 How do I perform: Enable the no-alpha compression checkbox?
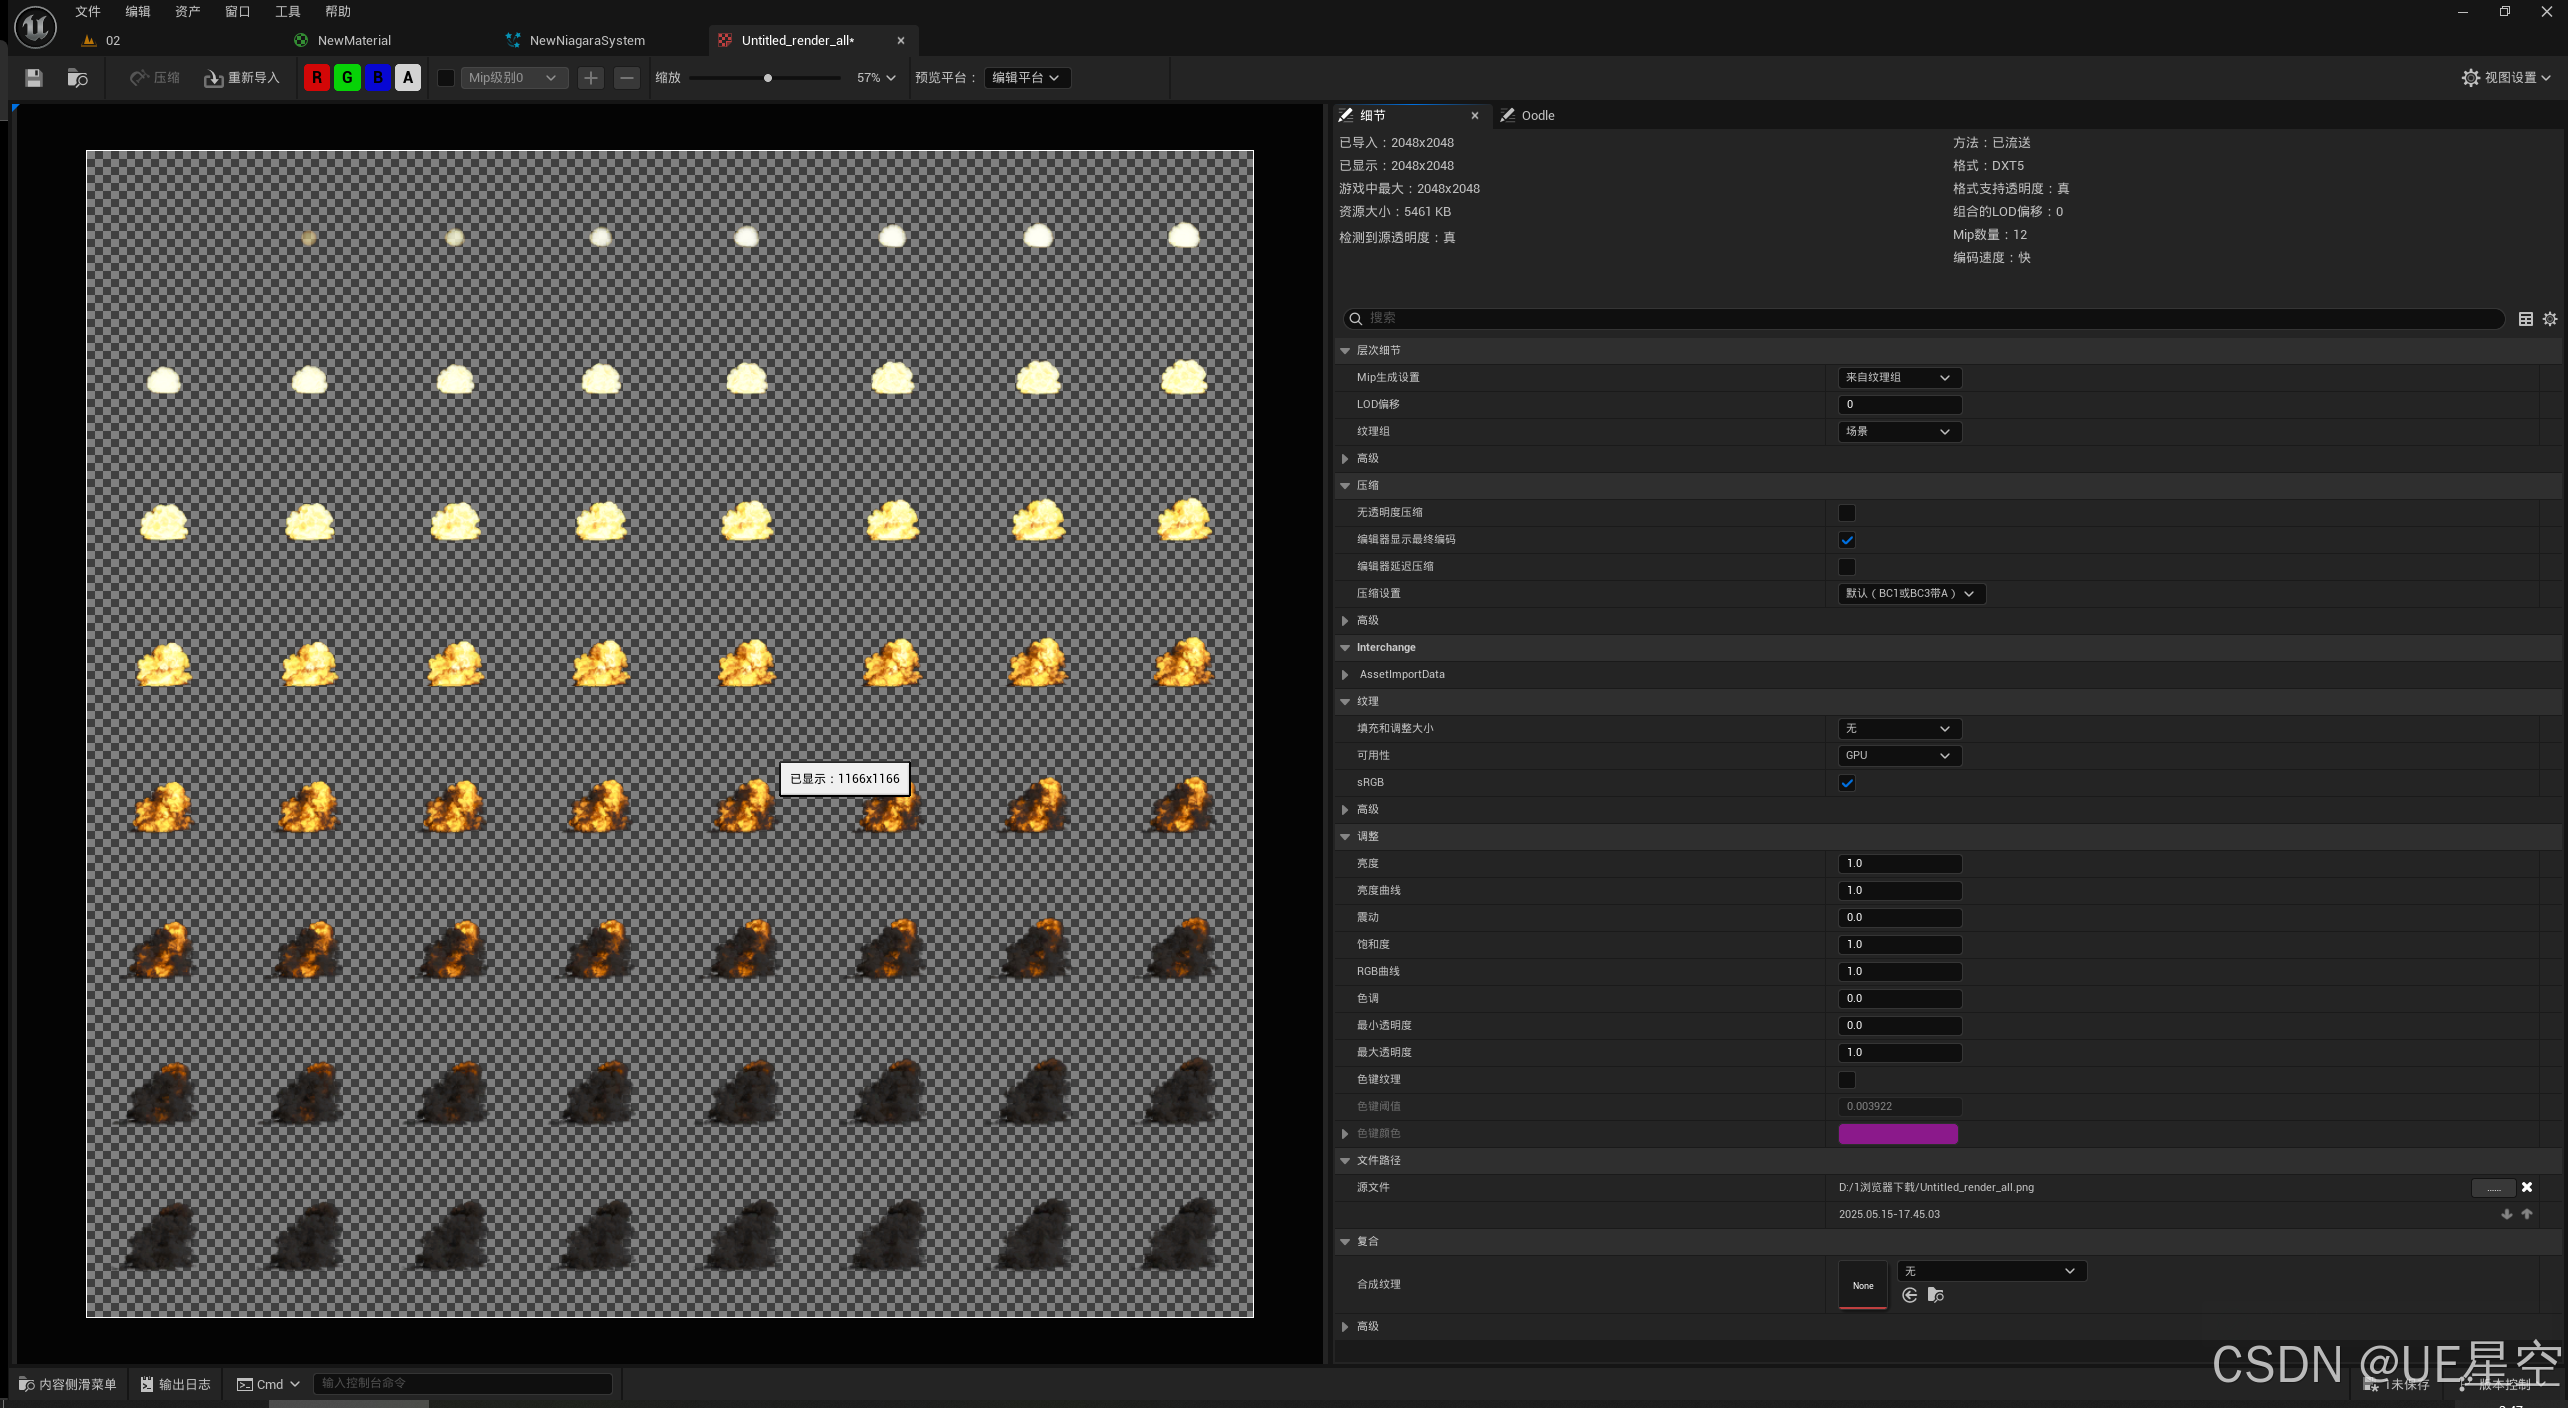coord(1846,513)
